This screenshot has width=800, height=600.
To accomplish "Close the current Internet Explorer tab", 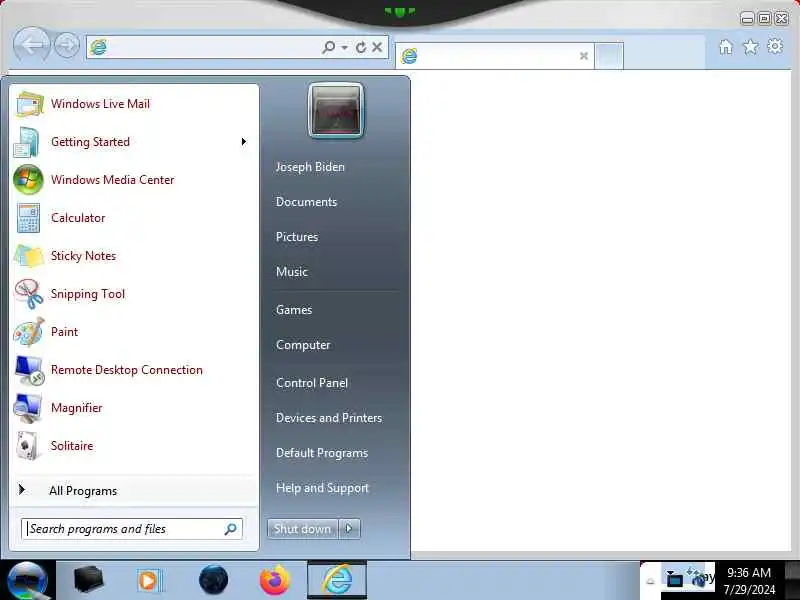I will click(x=584, y=56).
